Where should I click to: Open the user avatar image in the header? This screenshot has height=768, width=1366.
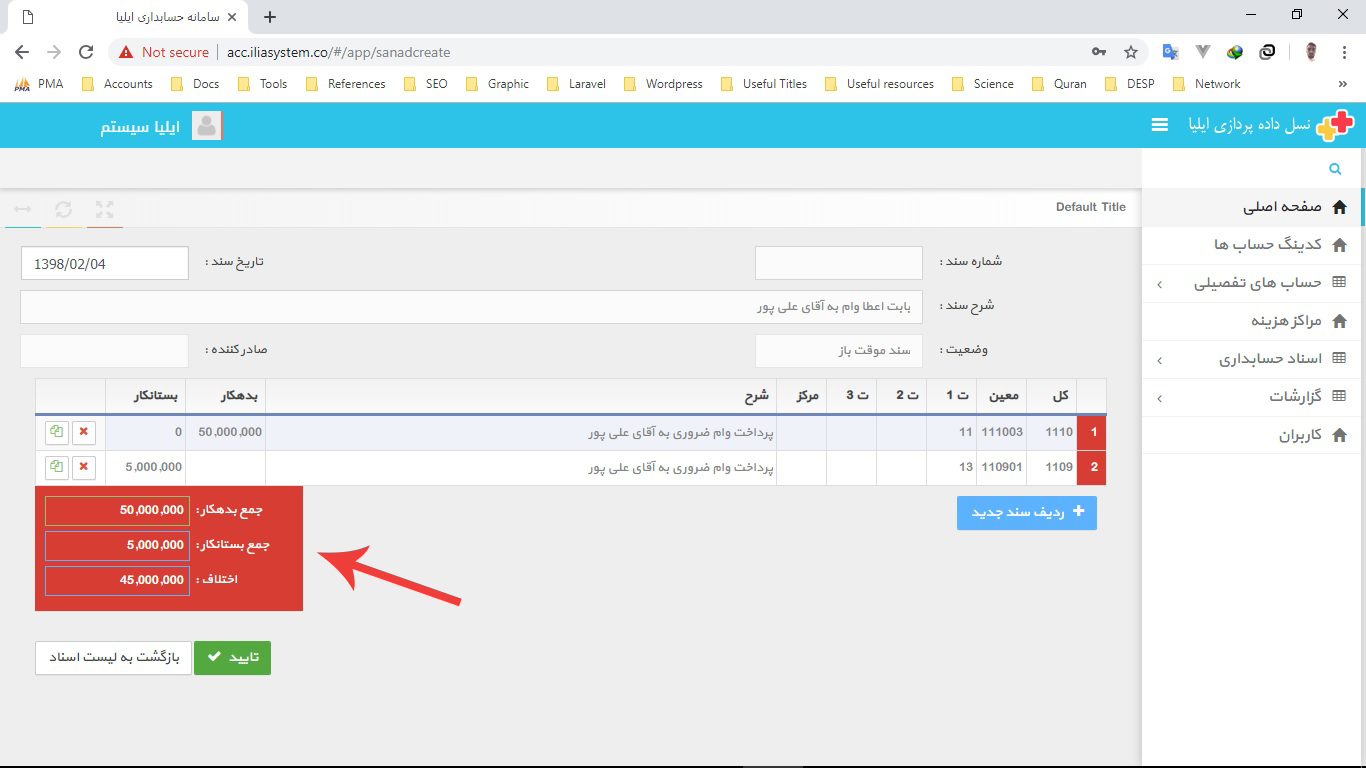[x=207, y=125]
